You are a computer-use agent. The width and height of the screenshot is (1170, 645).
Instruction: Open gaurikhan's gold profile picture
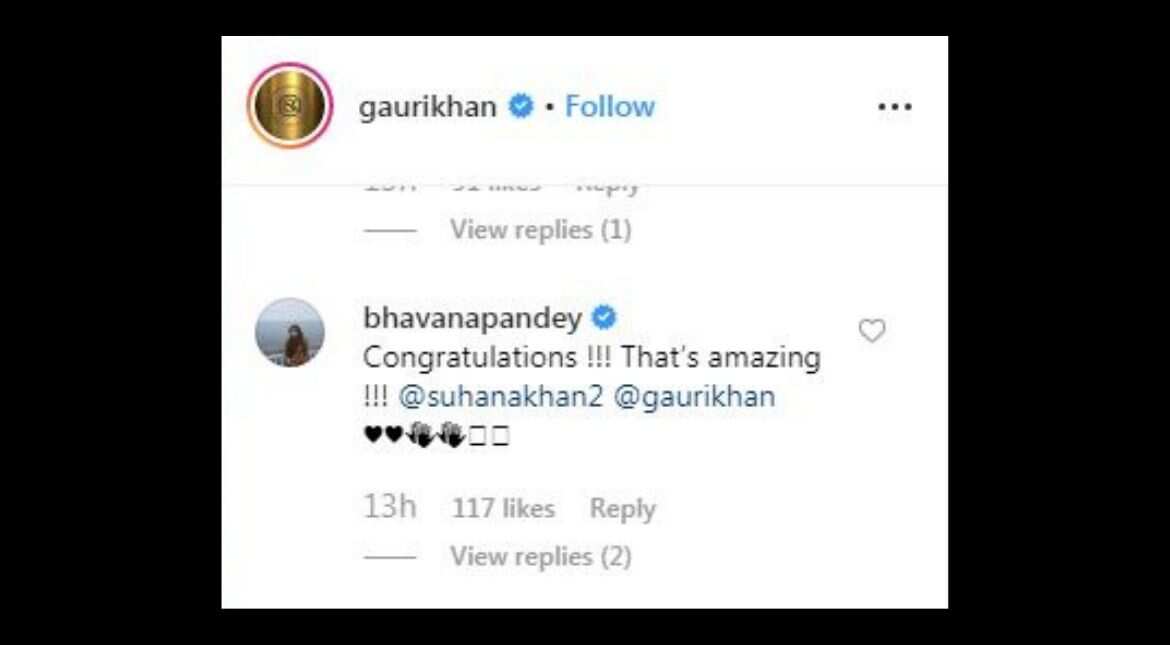(x=290, y=106)
